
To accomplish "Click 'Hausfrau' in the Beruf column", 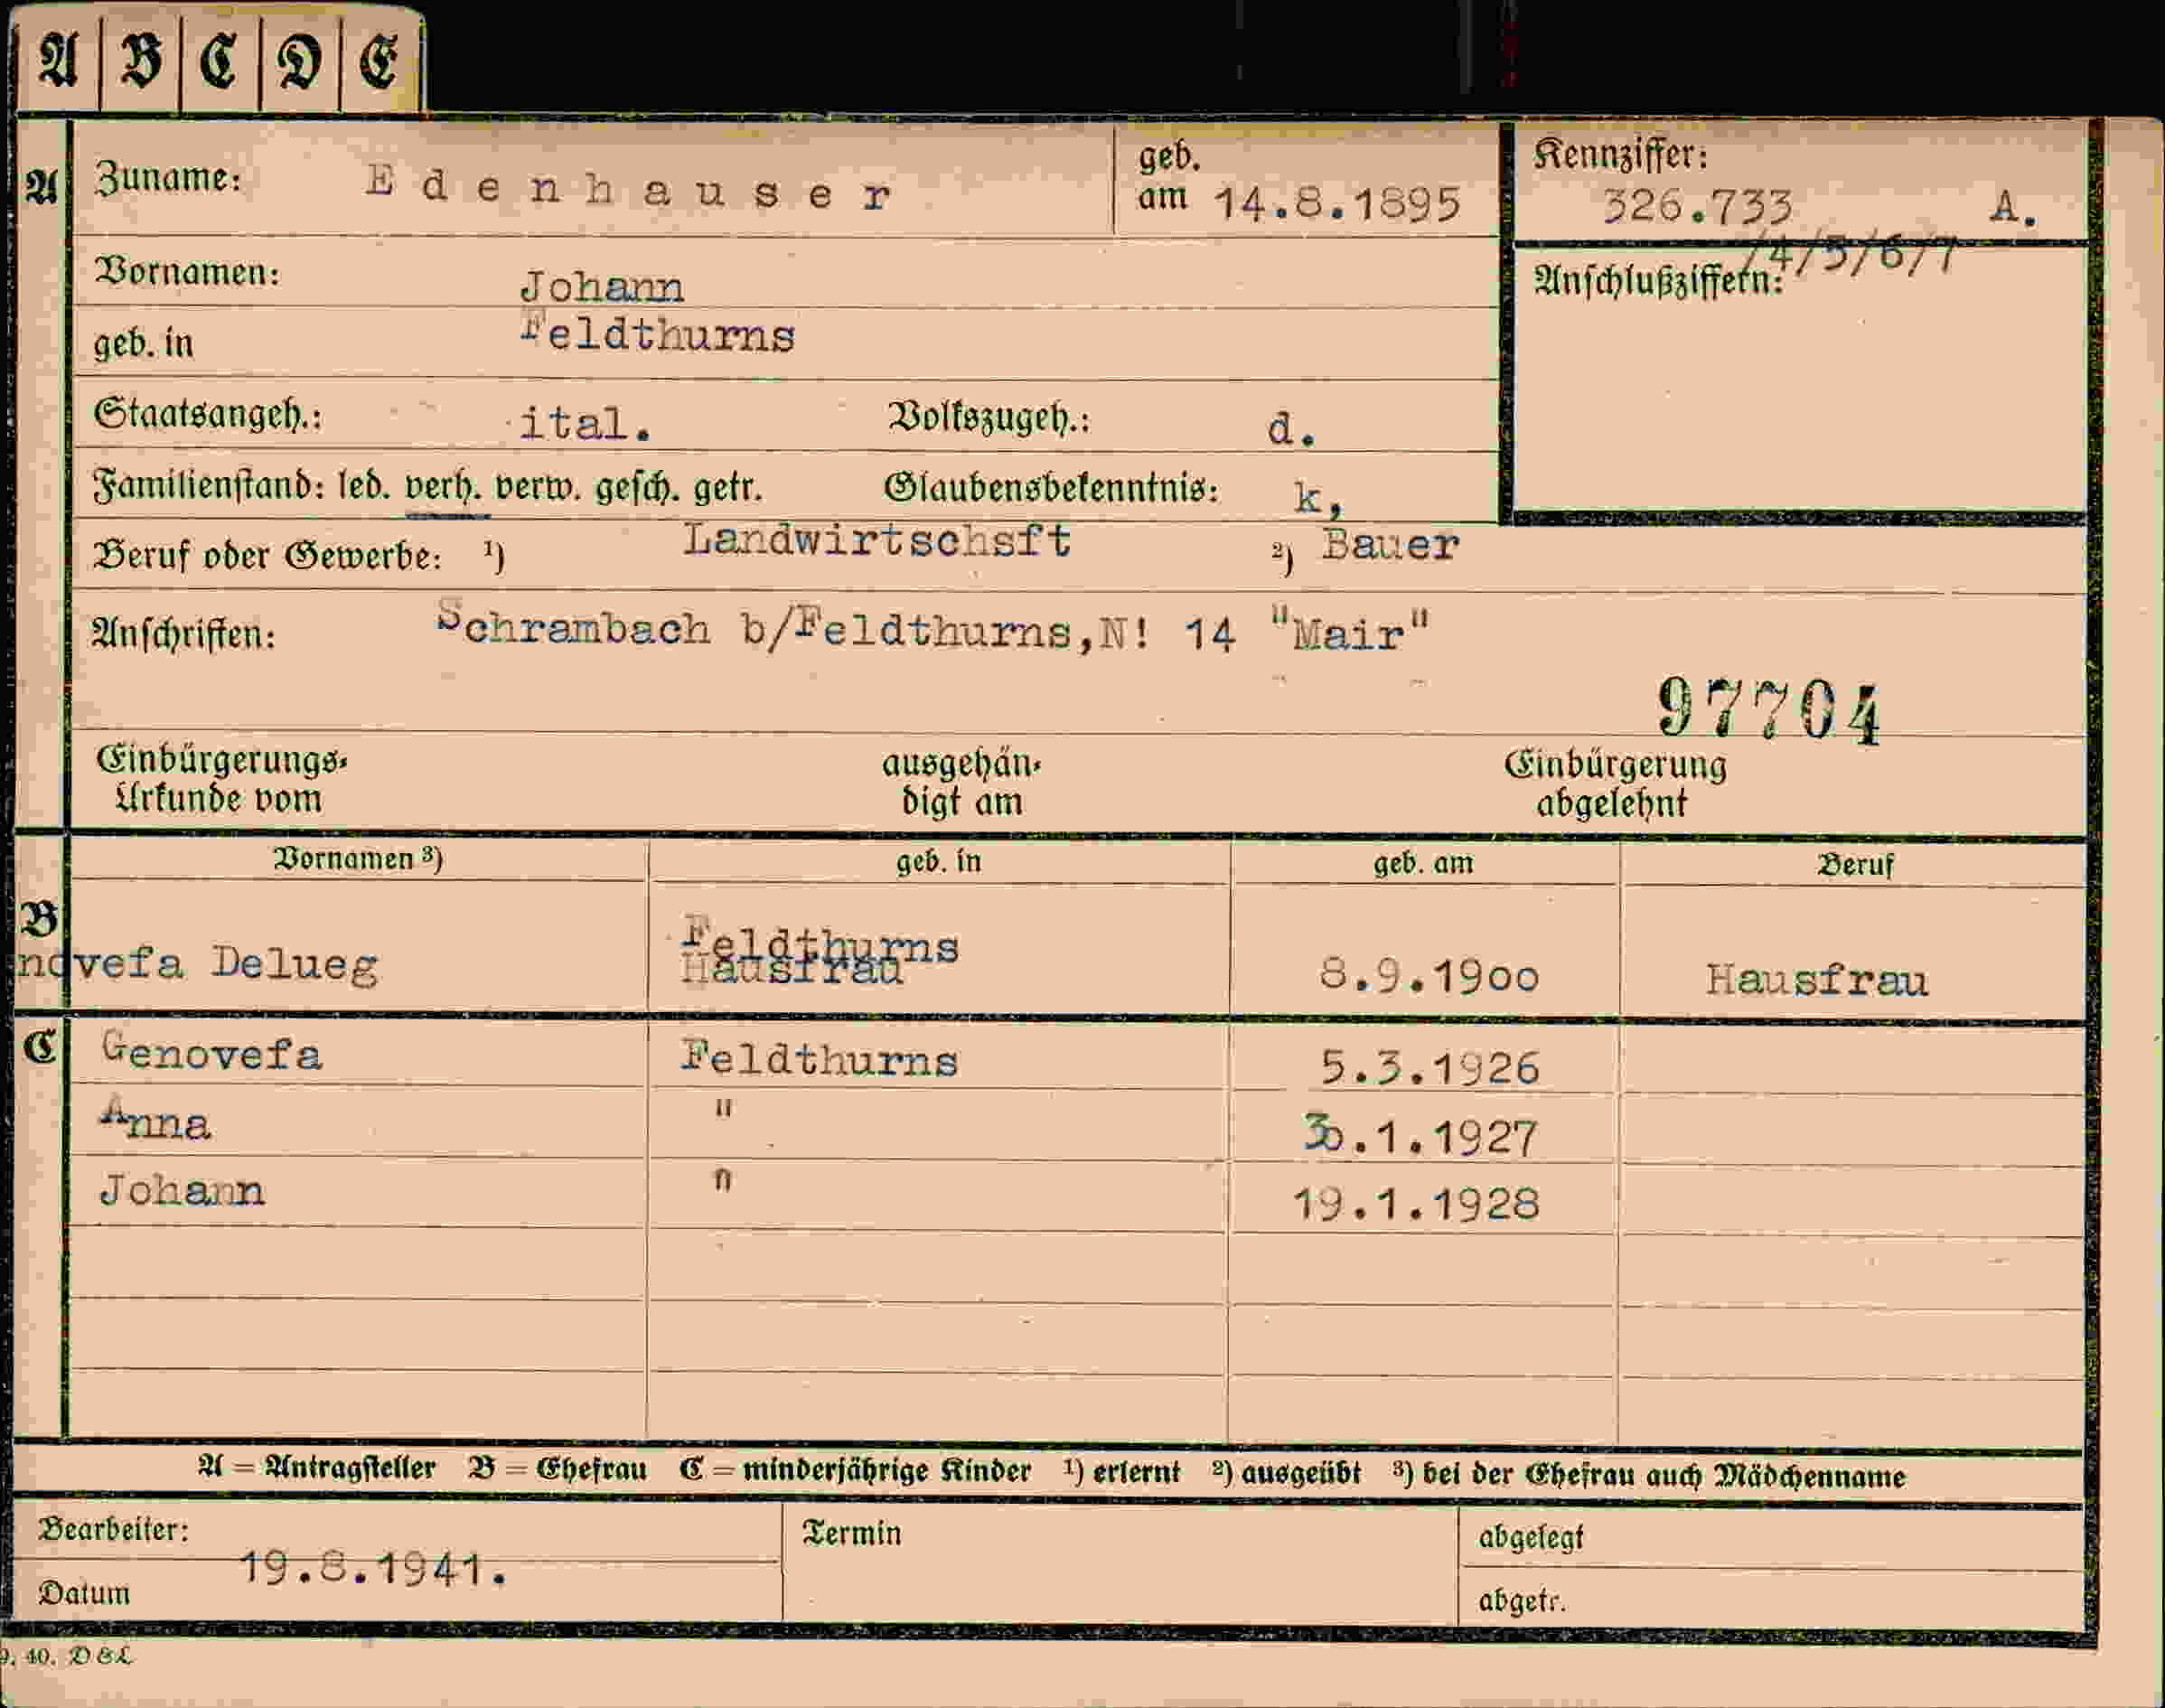I will click(1817, 980).
